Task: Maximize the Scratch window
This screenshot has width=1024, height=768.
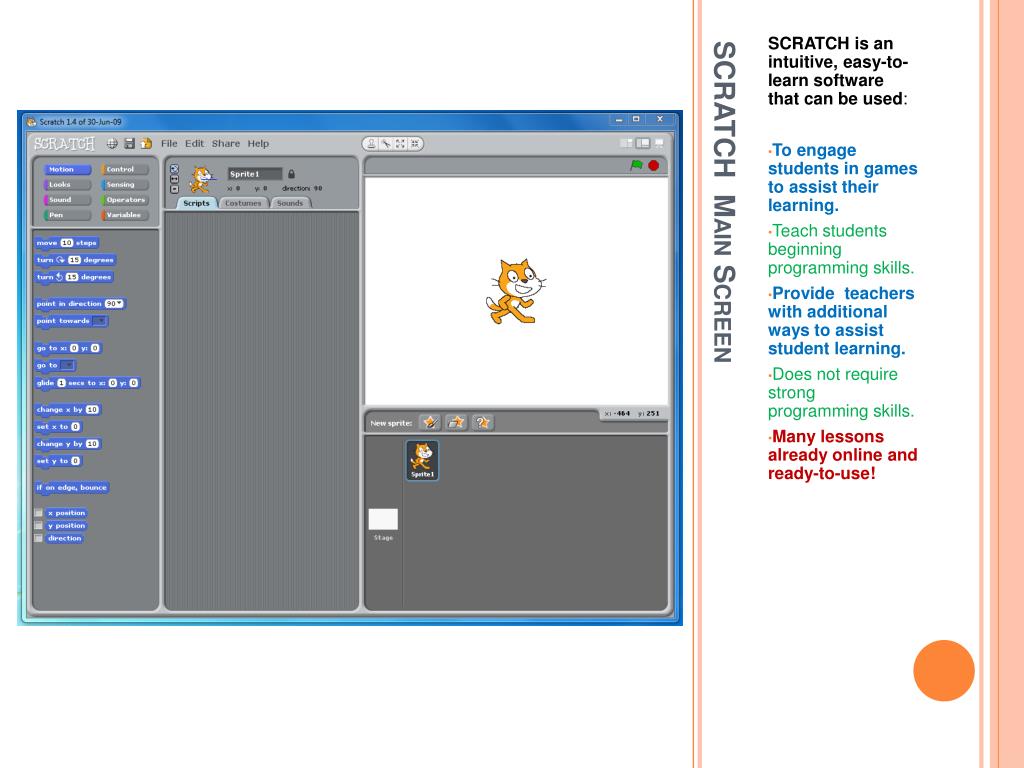Action: click(x=636, y=120)
